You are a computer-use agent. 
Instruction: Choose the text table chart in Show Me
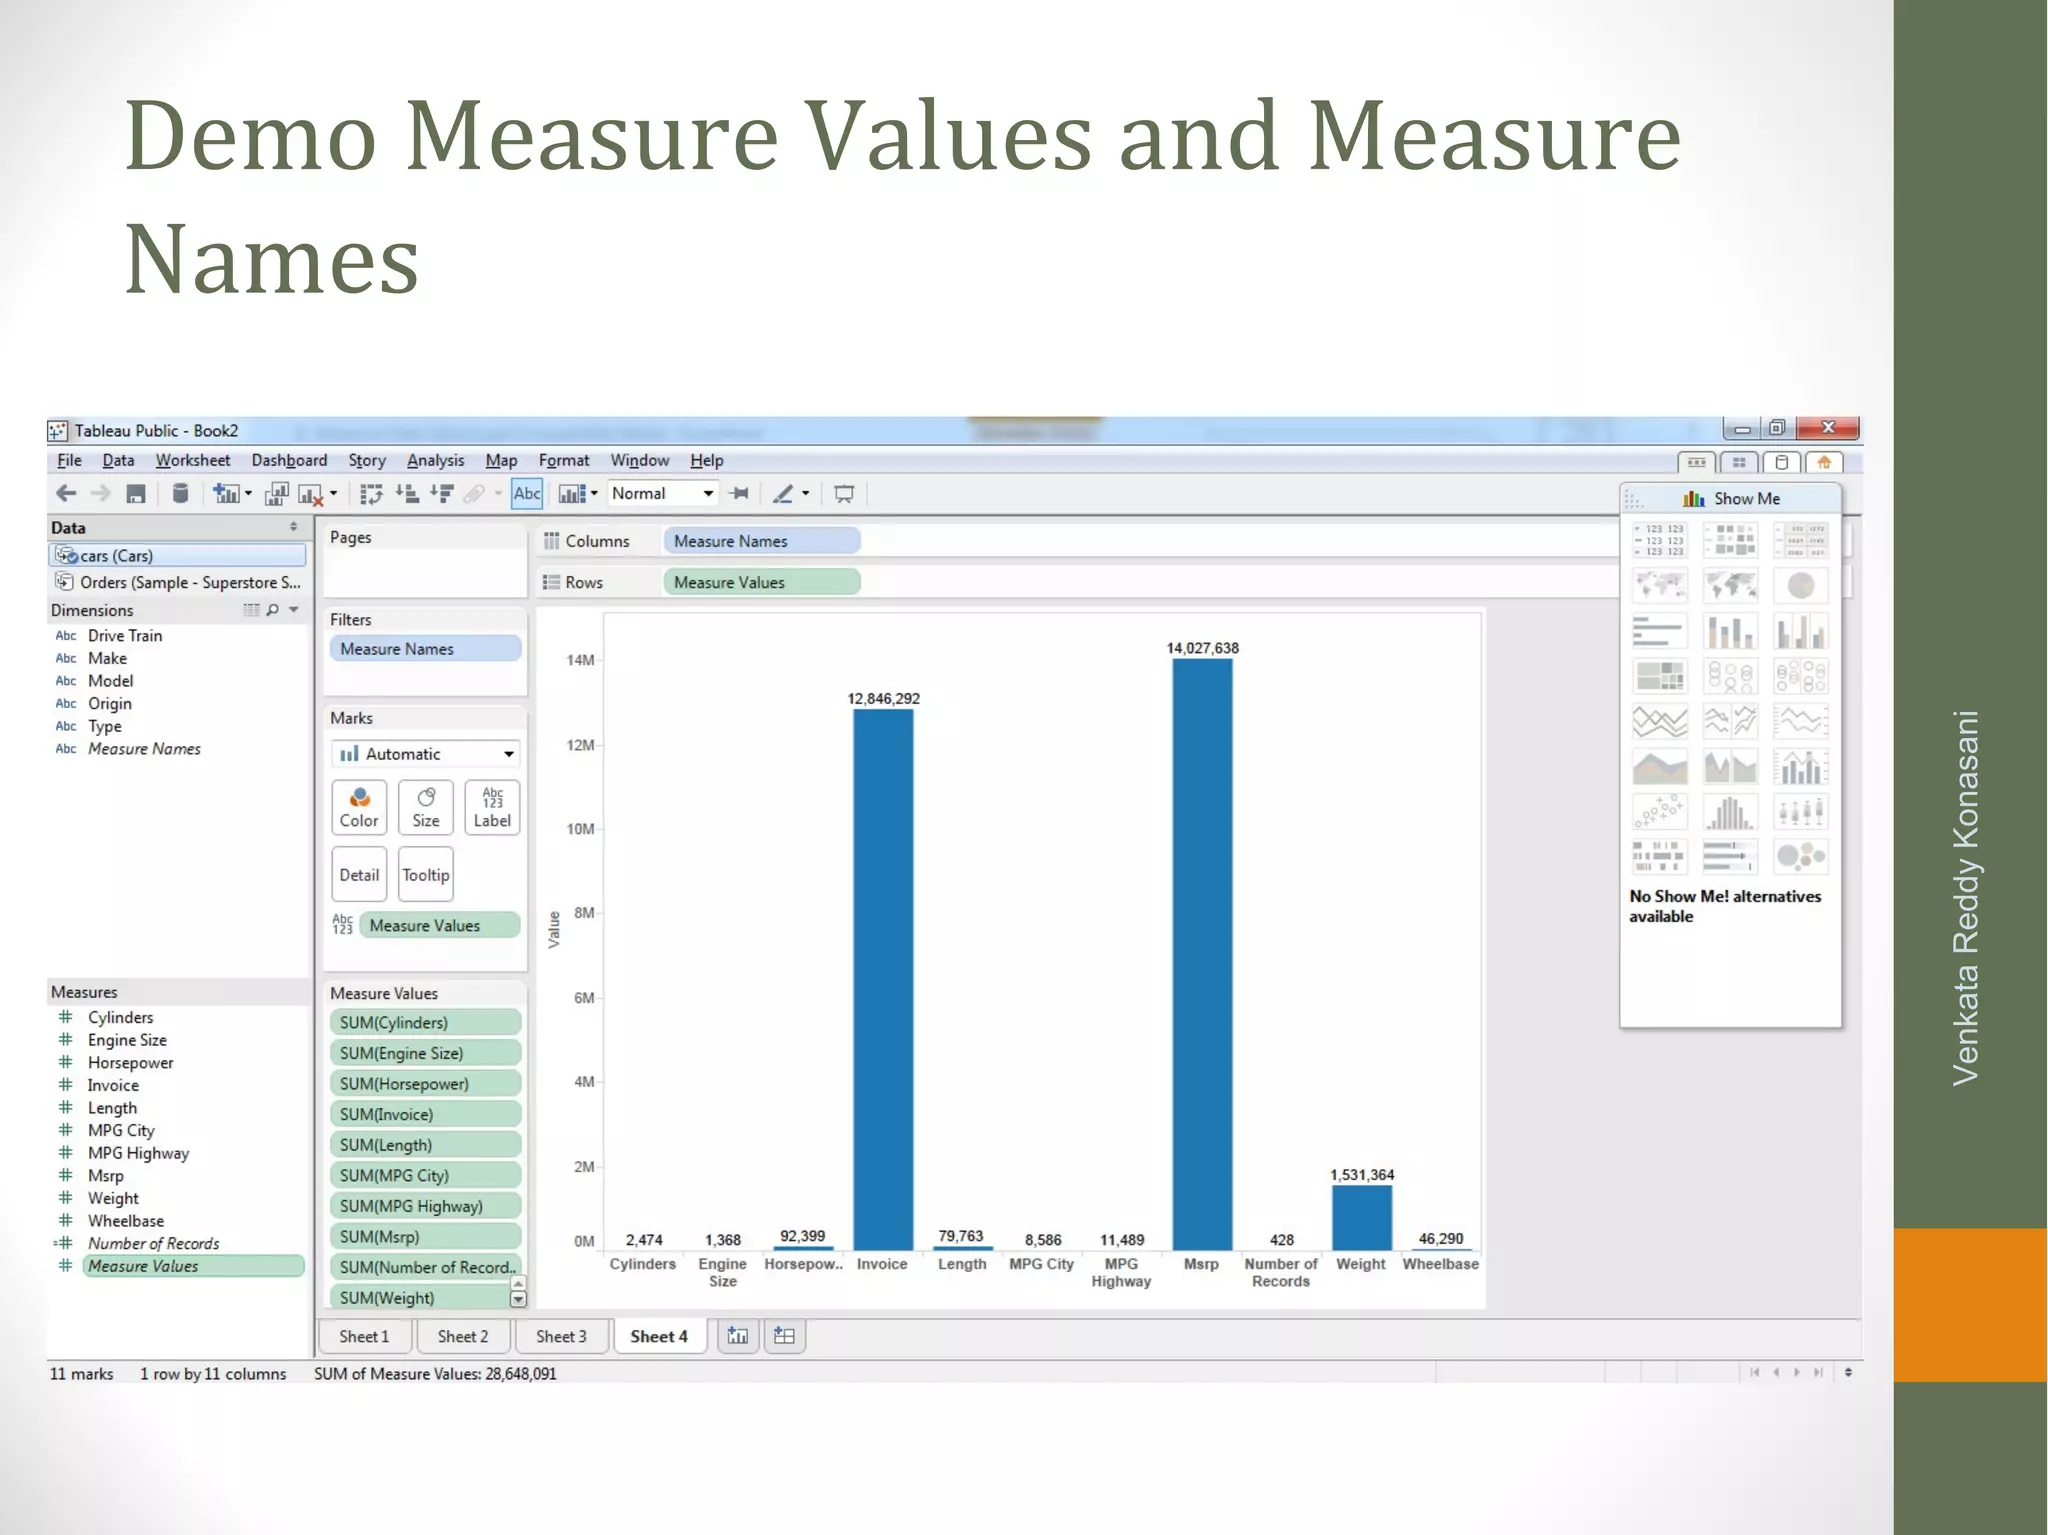1659,539
